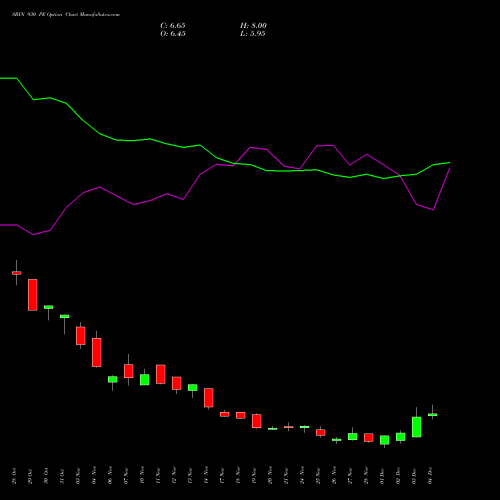
Task: Select the 04 Dec date label
Action: pos(430,476)
